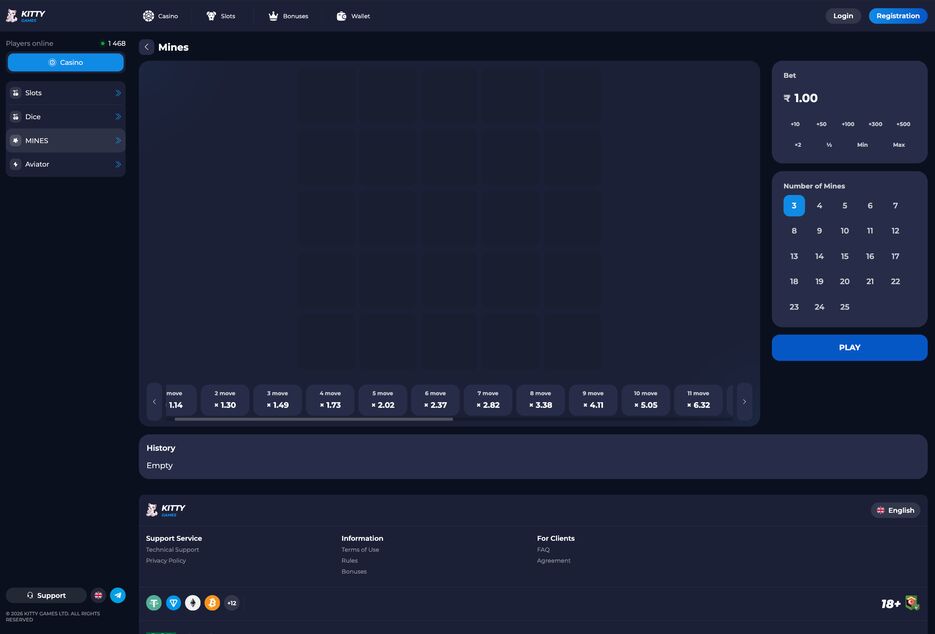The image size is (935, 634).
Task: Select 20 mines
Action: 844,282
